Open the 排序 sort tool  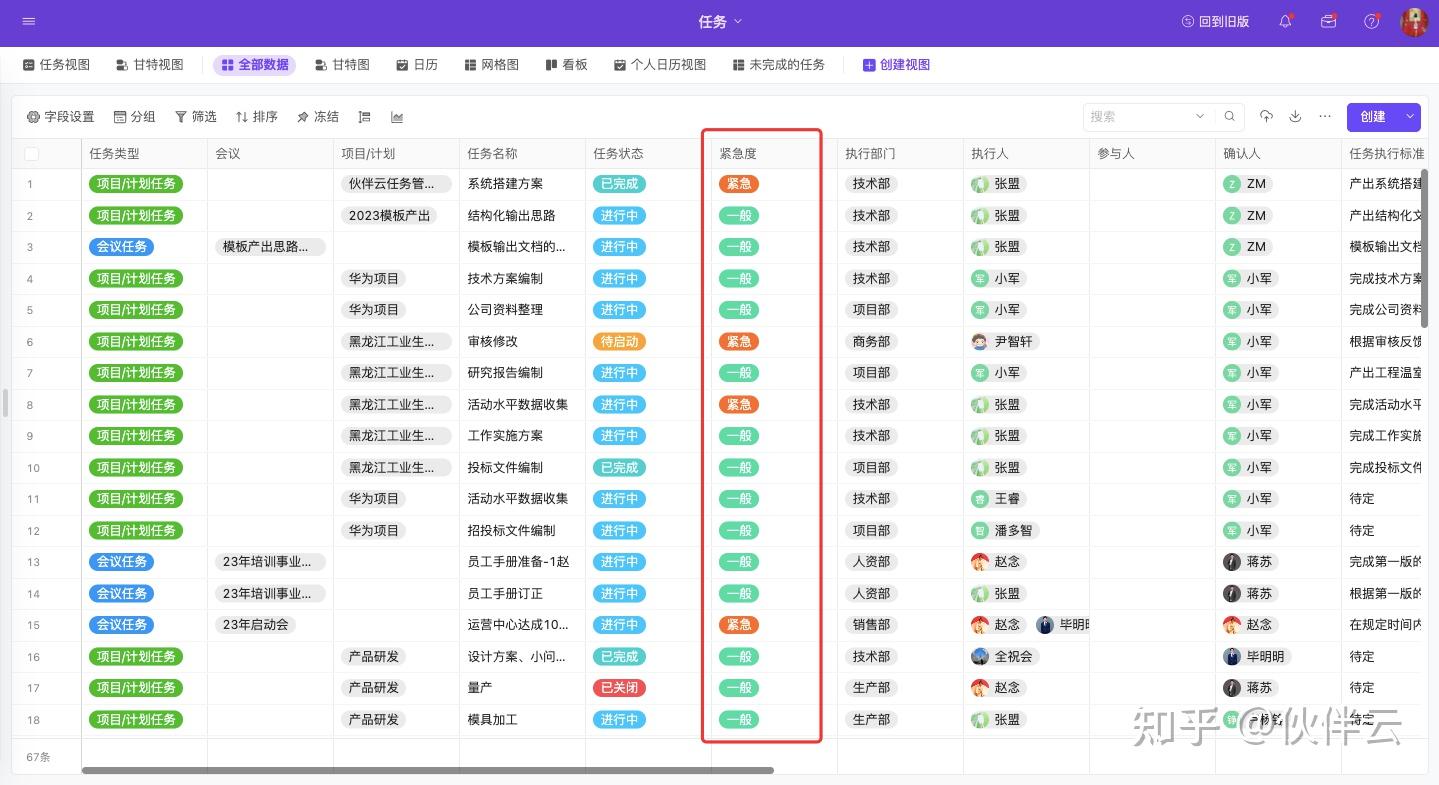tap(257, 117)
